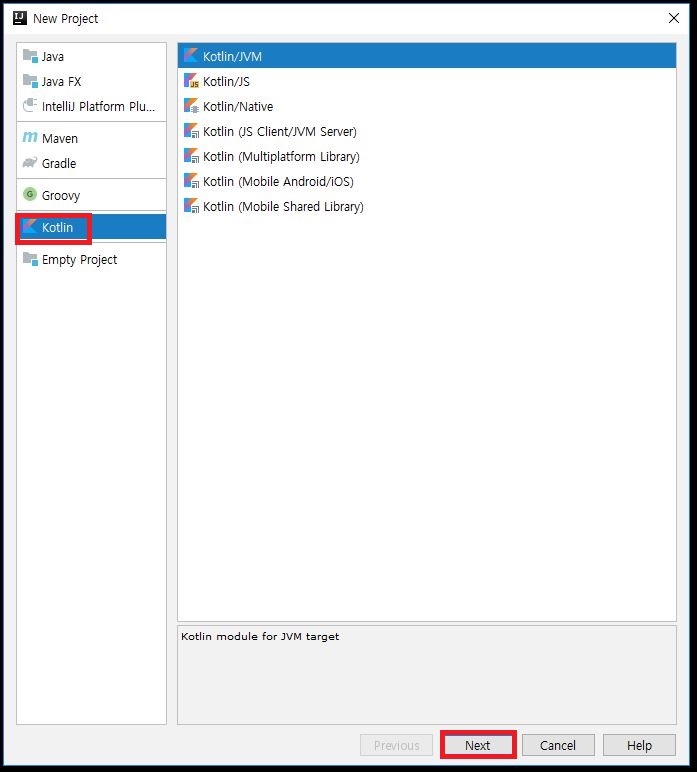Choose Groovy project type
This screenshot has height=772, width=697.
92,195
